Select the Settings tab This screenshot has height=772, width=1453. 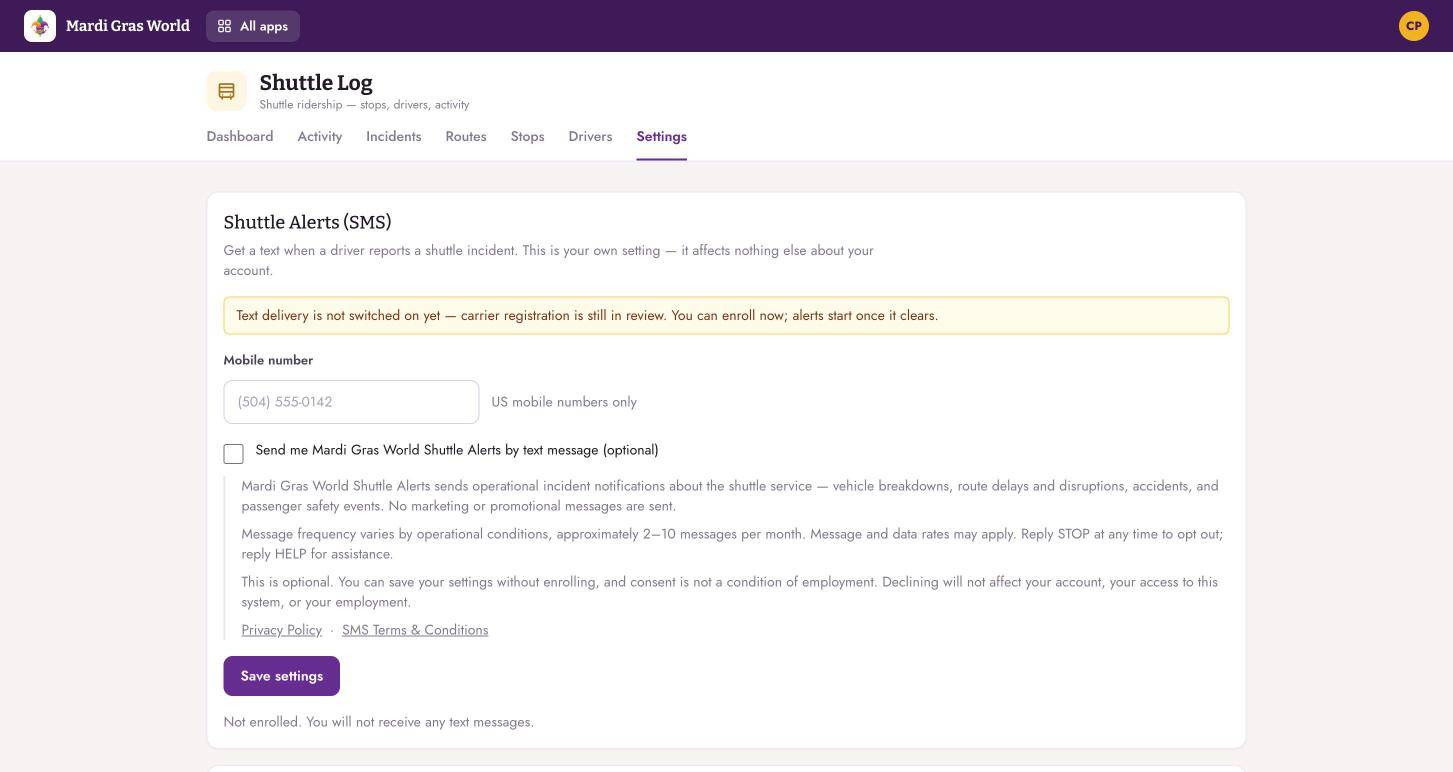pyautogui.click(x=662, y=136)
